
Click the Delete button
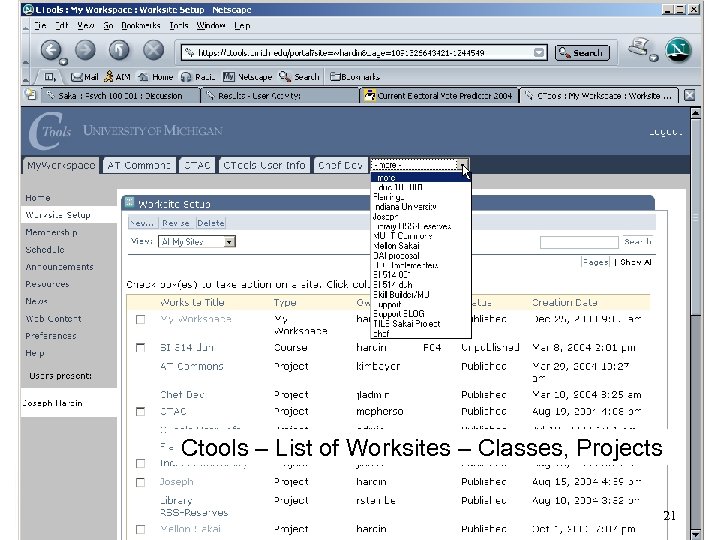point(211,223)
